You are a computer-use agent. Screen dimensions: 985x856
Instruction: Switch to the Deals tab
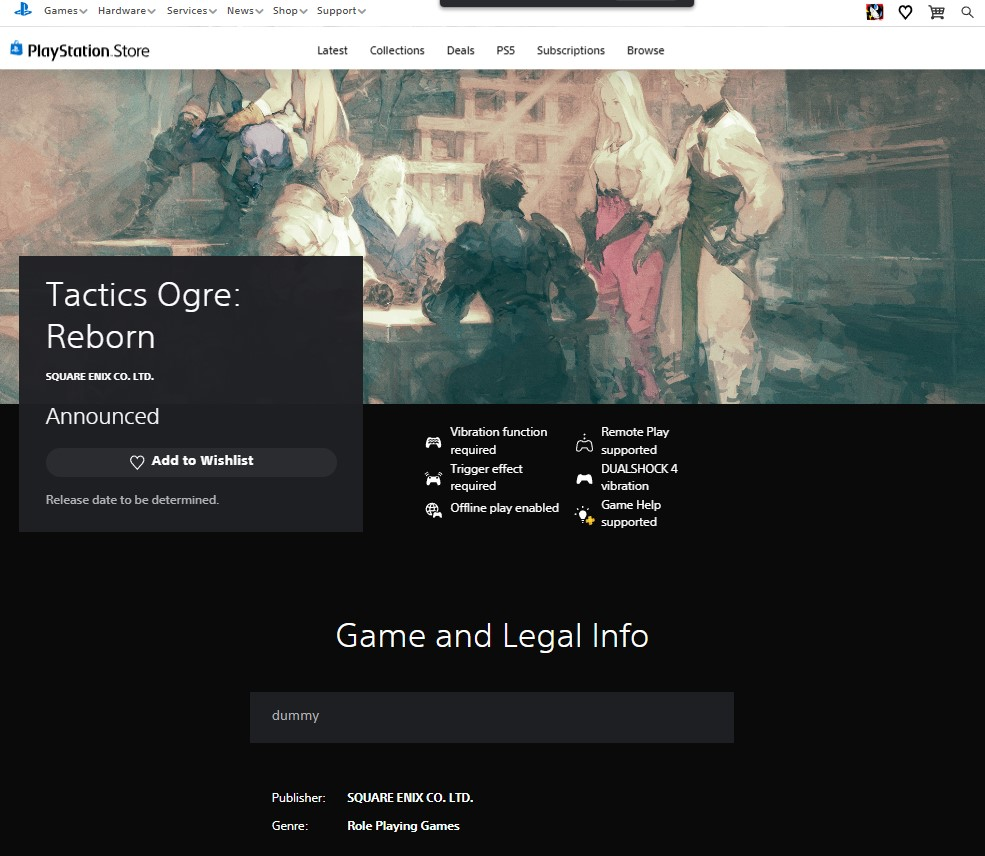tap(460, 50)
